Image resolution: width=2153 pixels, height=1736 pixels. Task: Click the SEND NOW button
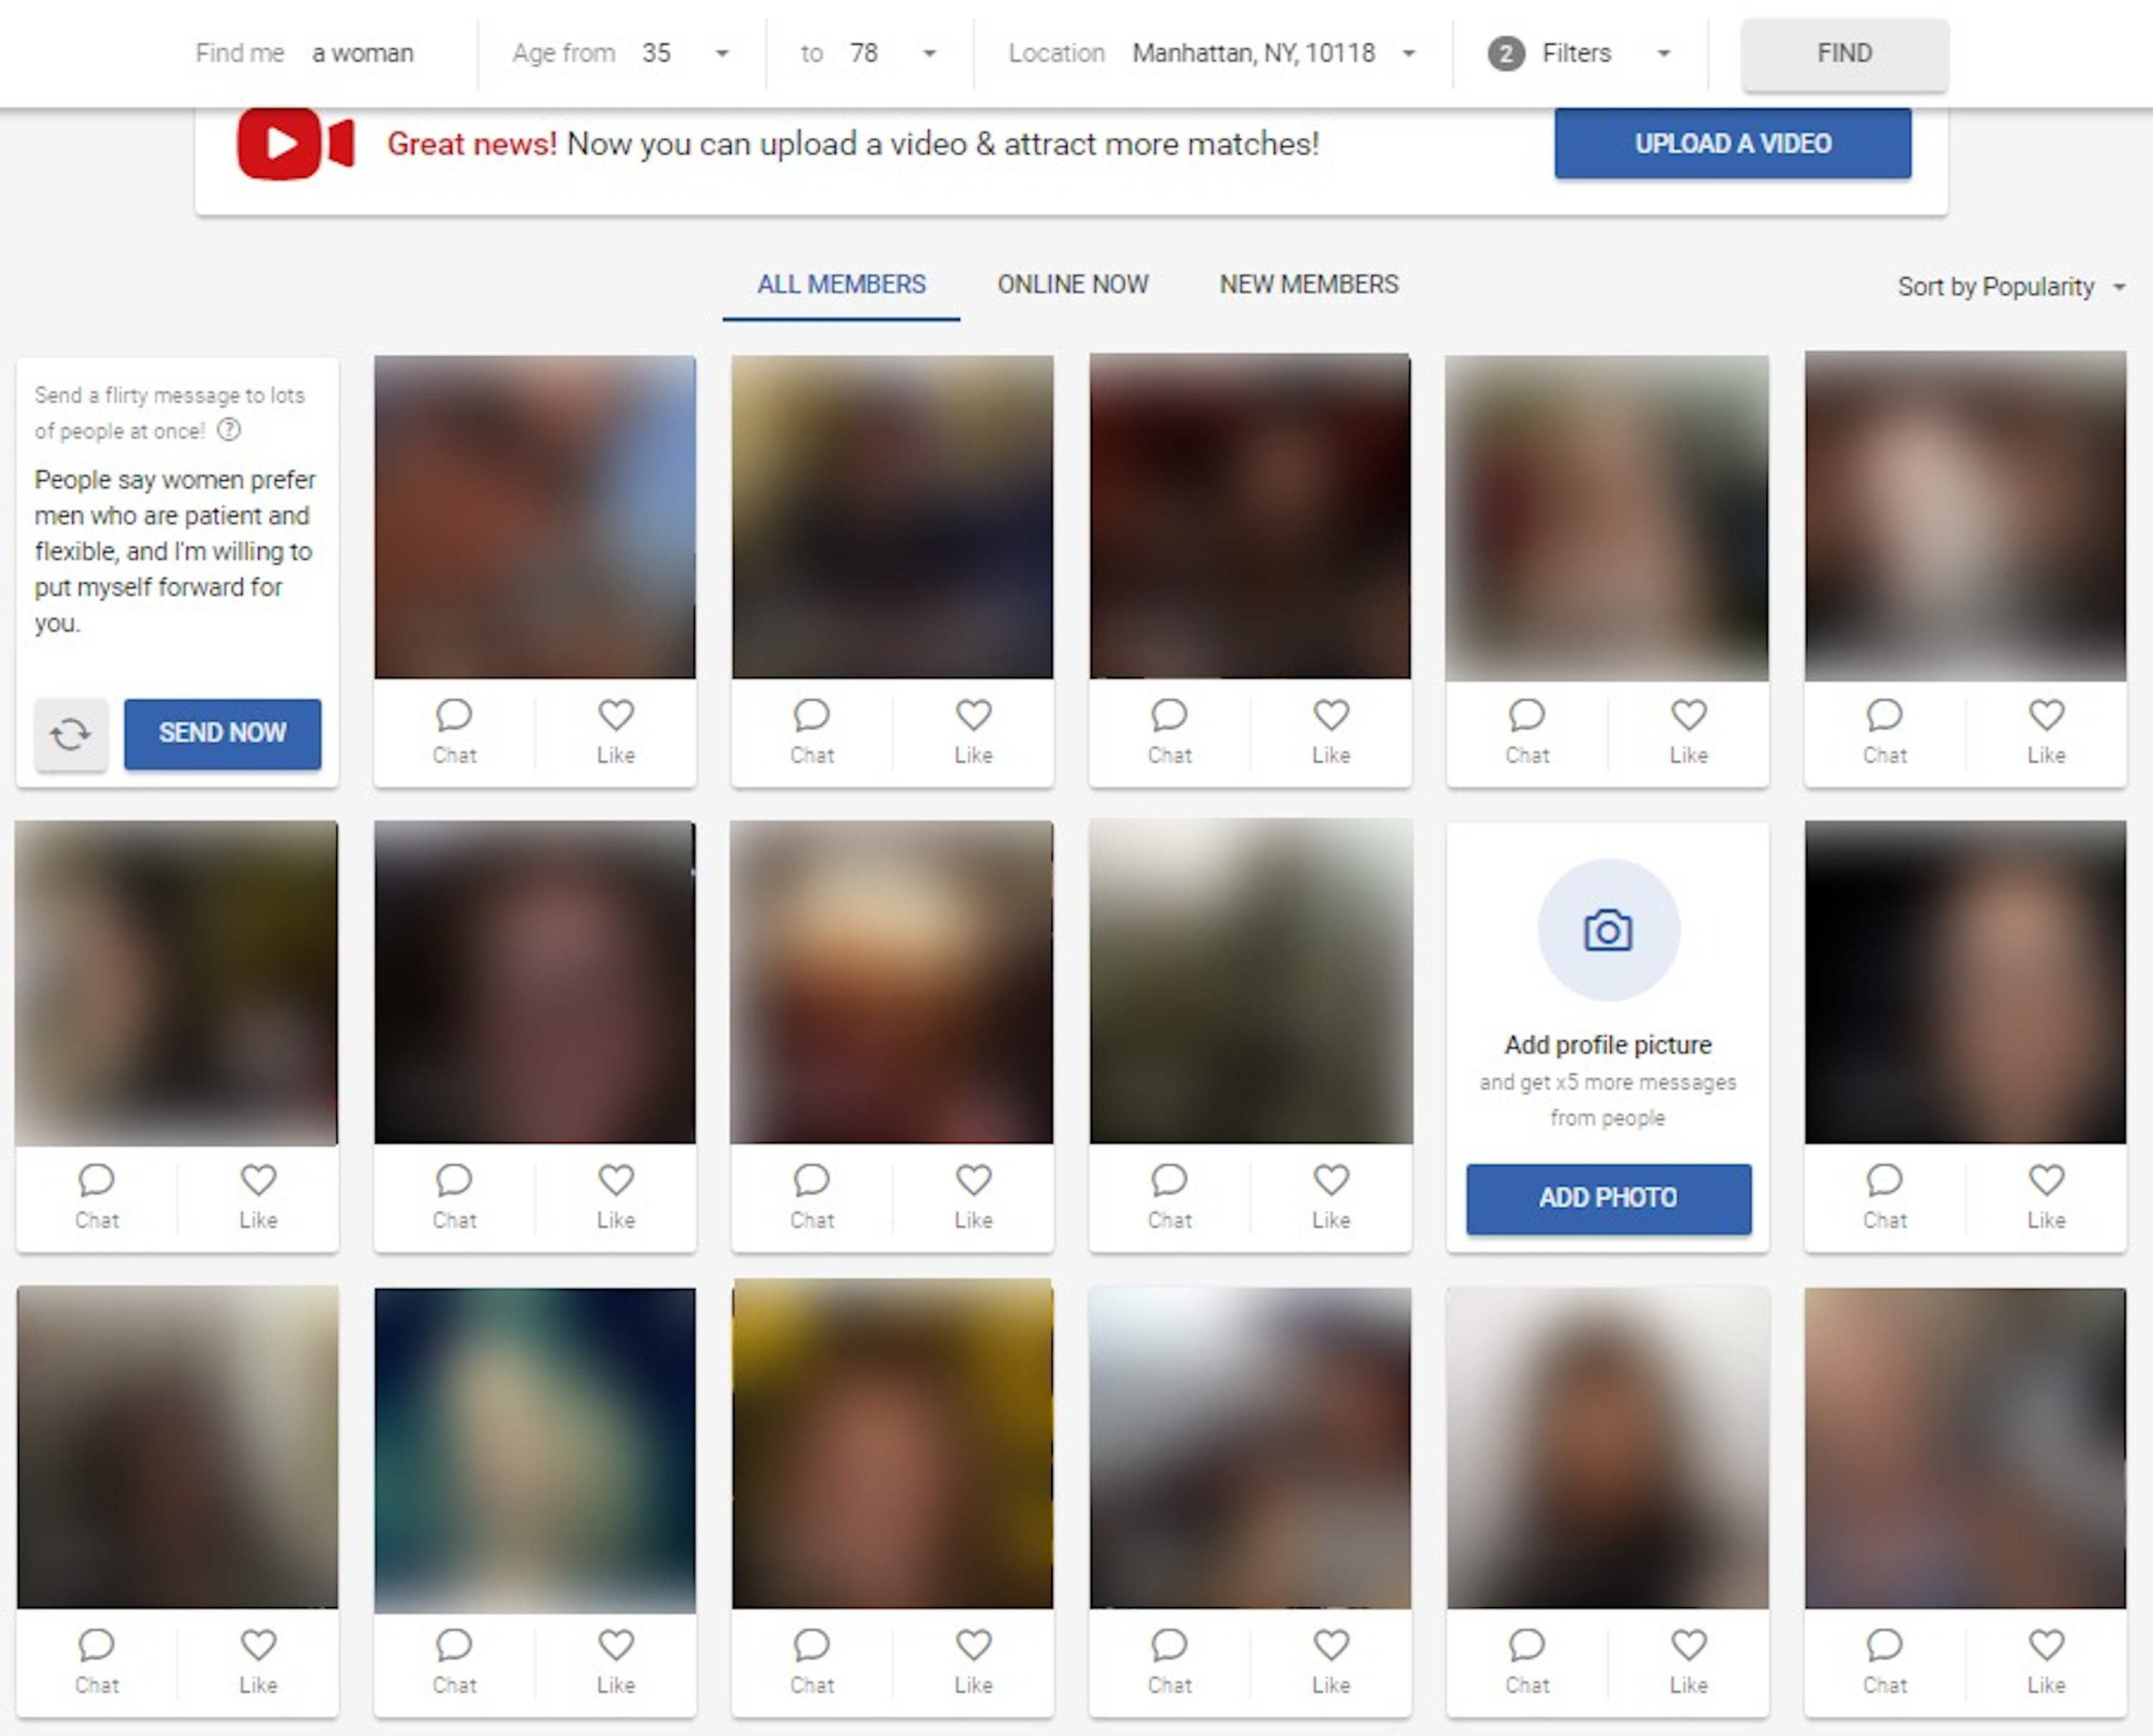click(x=223, y=734)
